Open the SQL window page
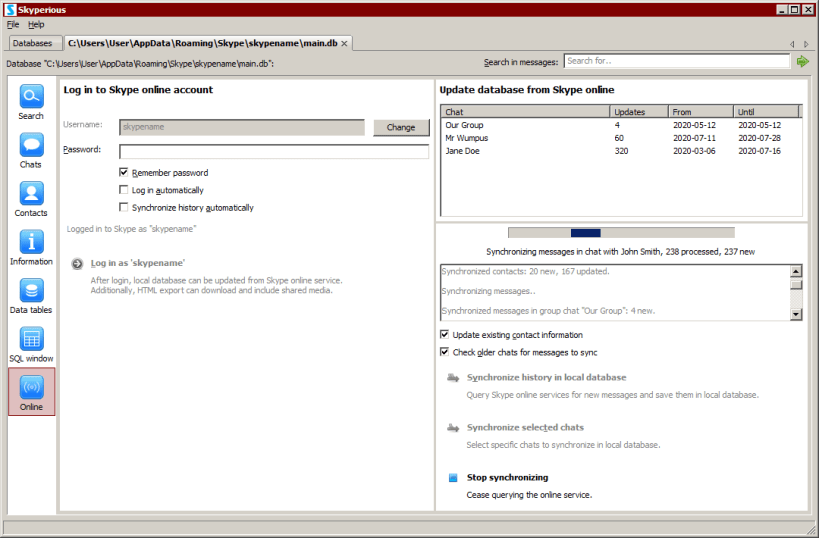 coord(31,345)
